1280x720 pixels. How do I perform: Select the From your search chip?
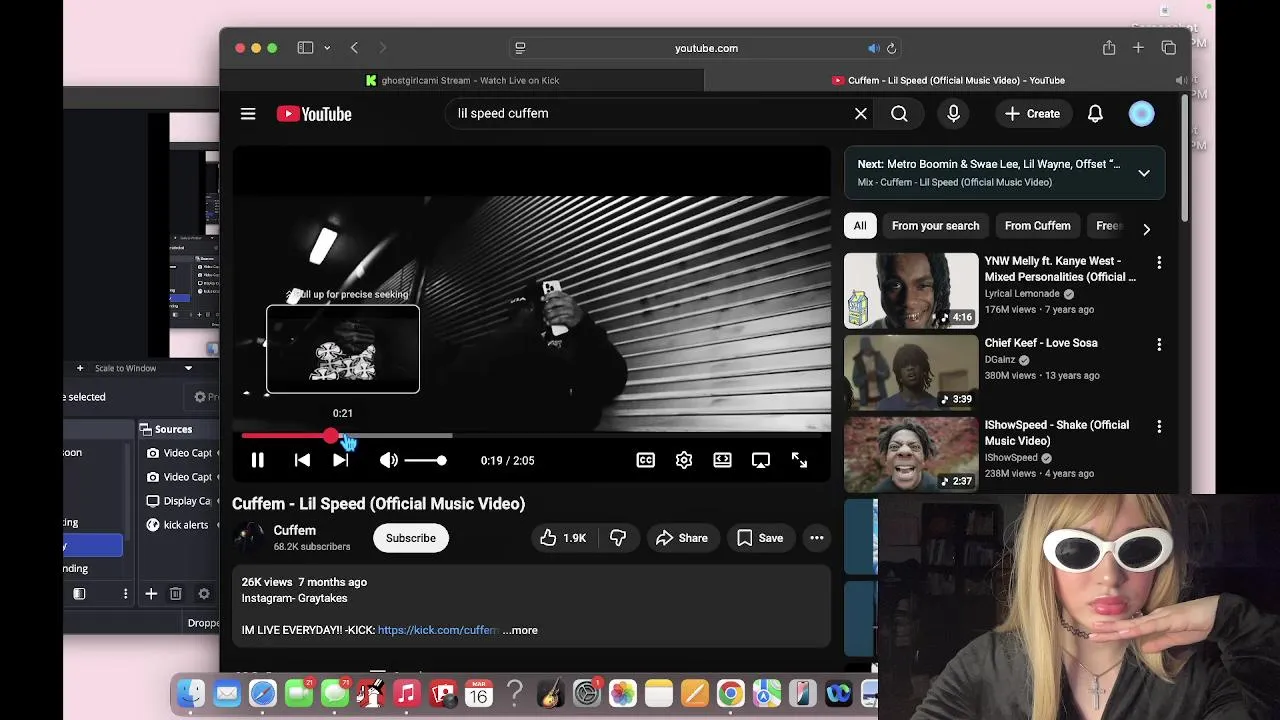pyautogui.click(x=935, y=226)
